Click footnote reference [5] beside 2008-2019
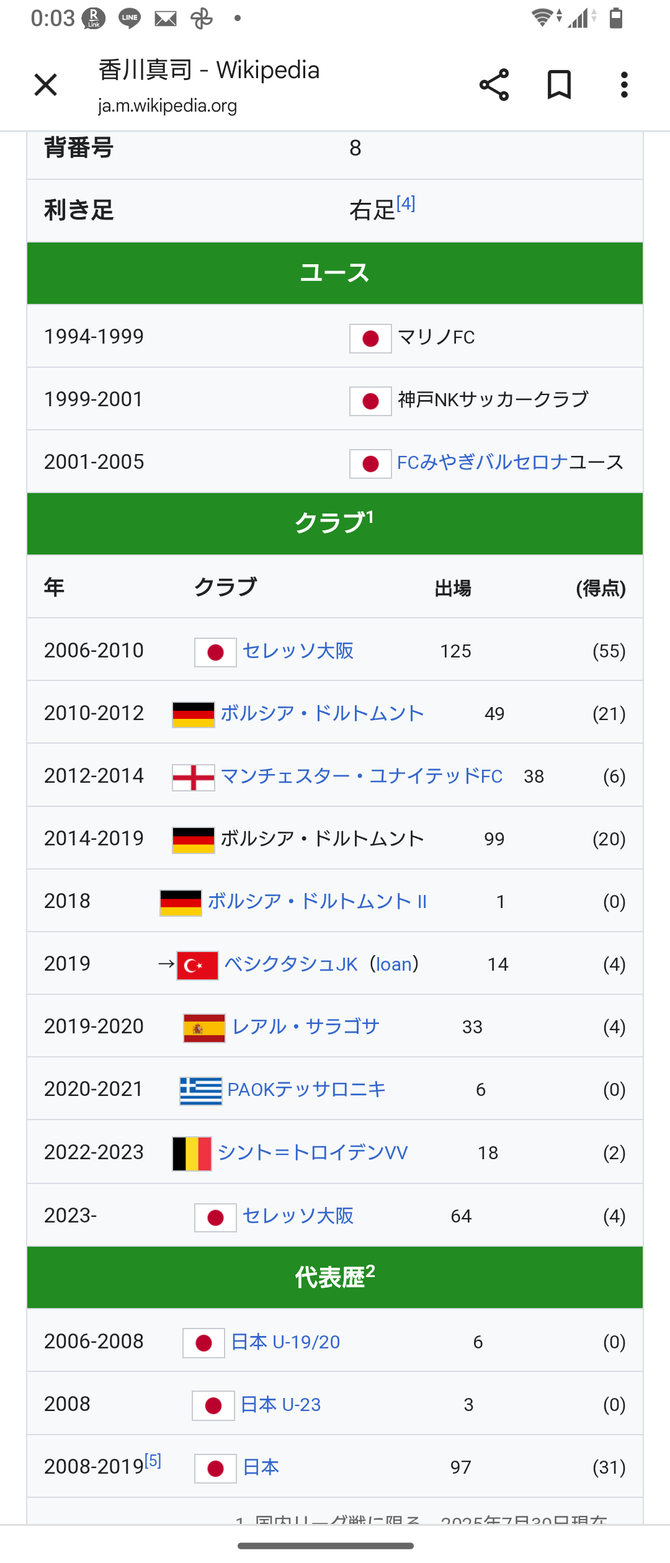The height and width of the screenshot is (1563, 670). [x=152, y=1461]
